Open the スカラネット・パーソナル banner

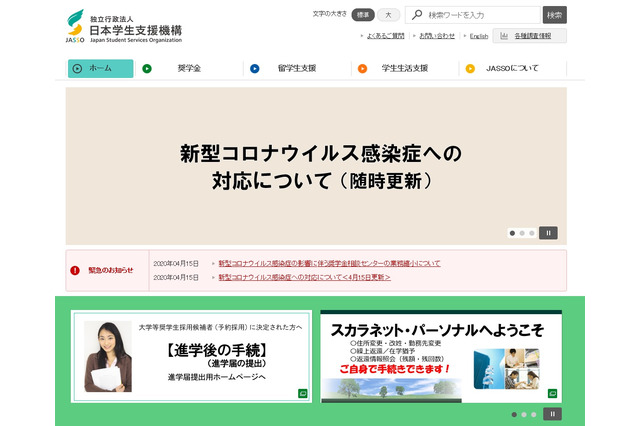click(x=441, y=356)
